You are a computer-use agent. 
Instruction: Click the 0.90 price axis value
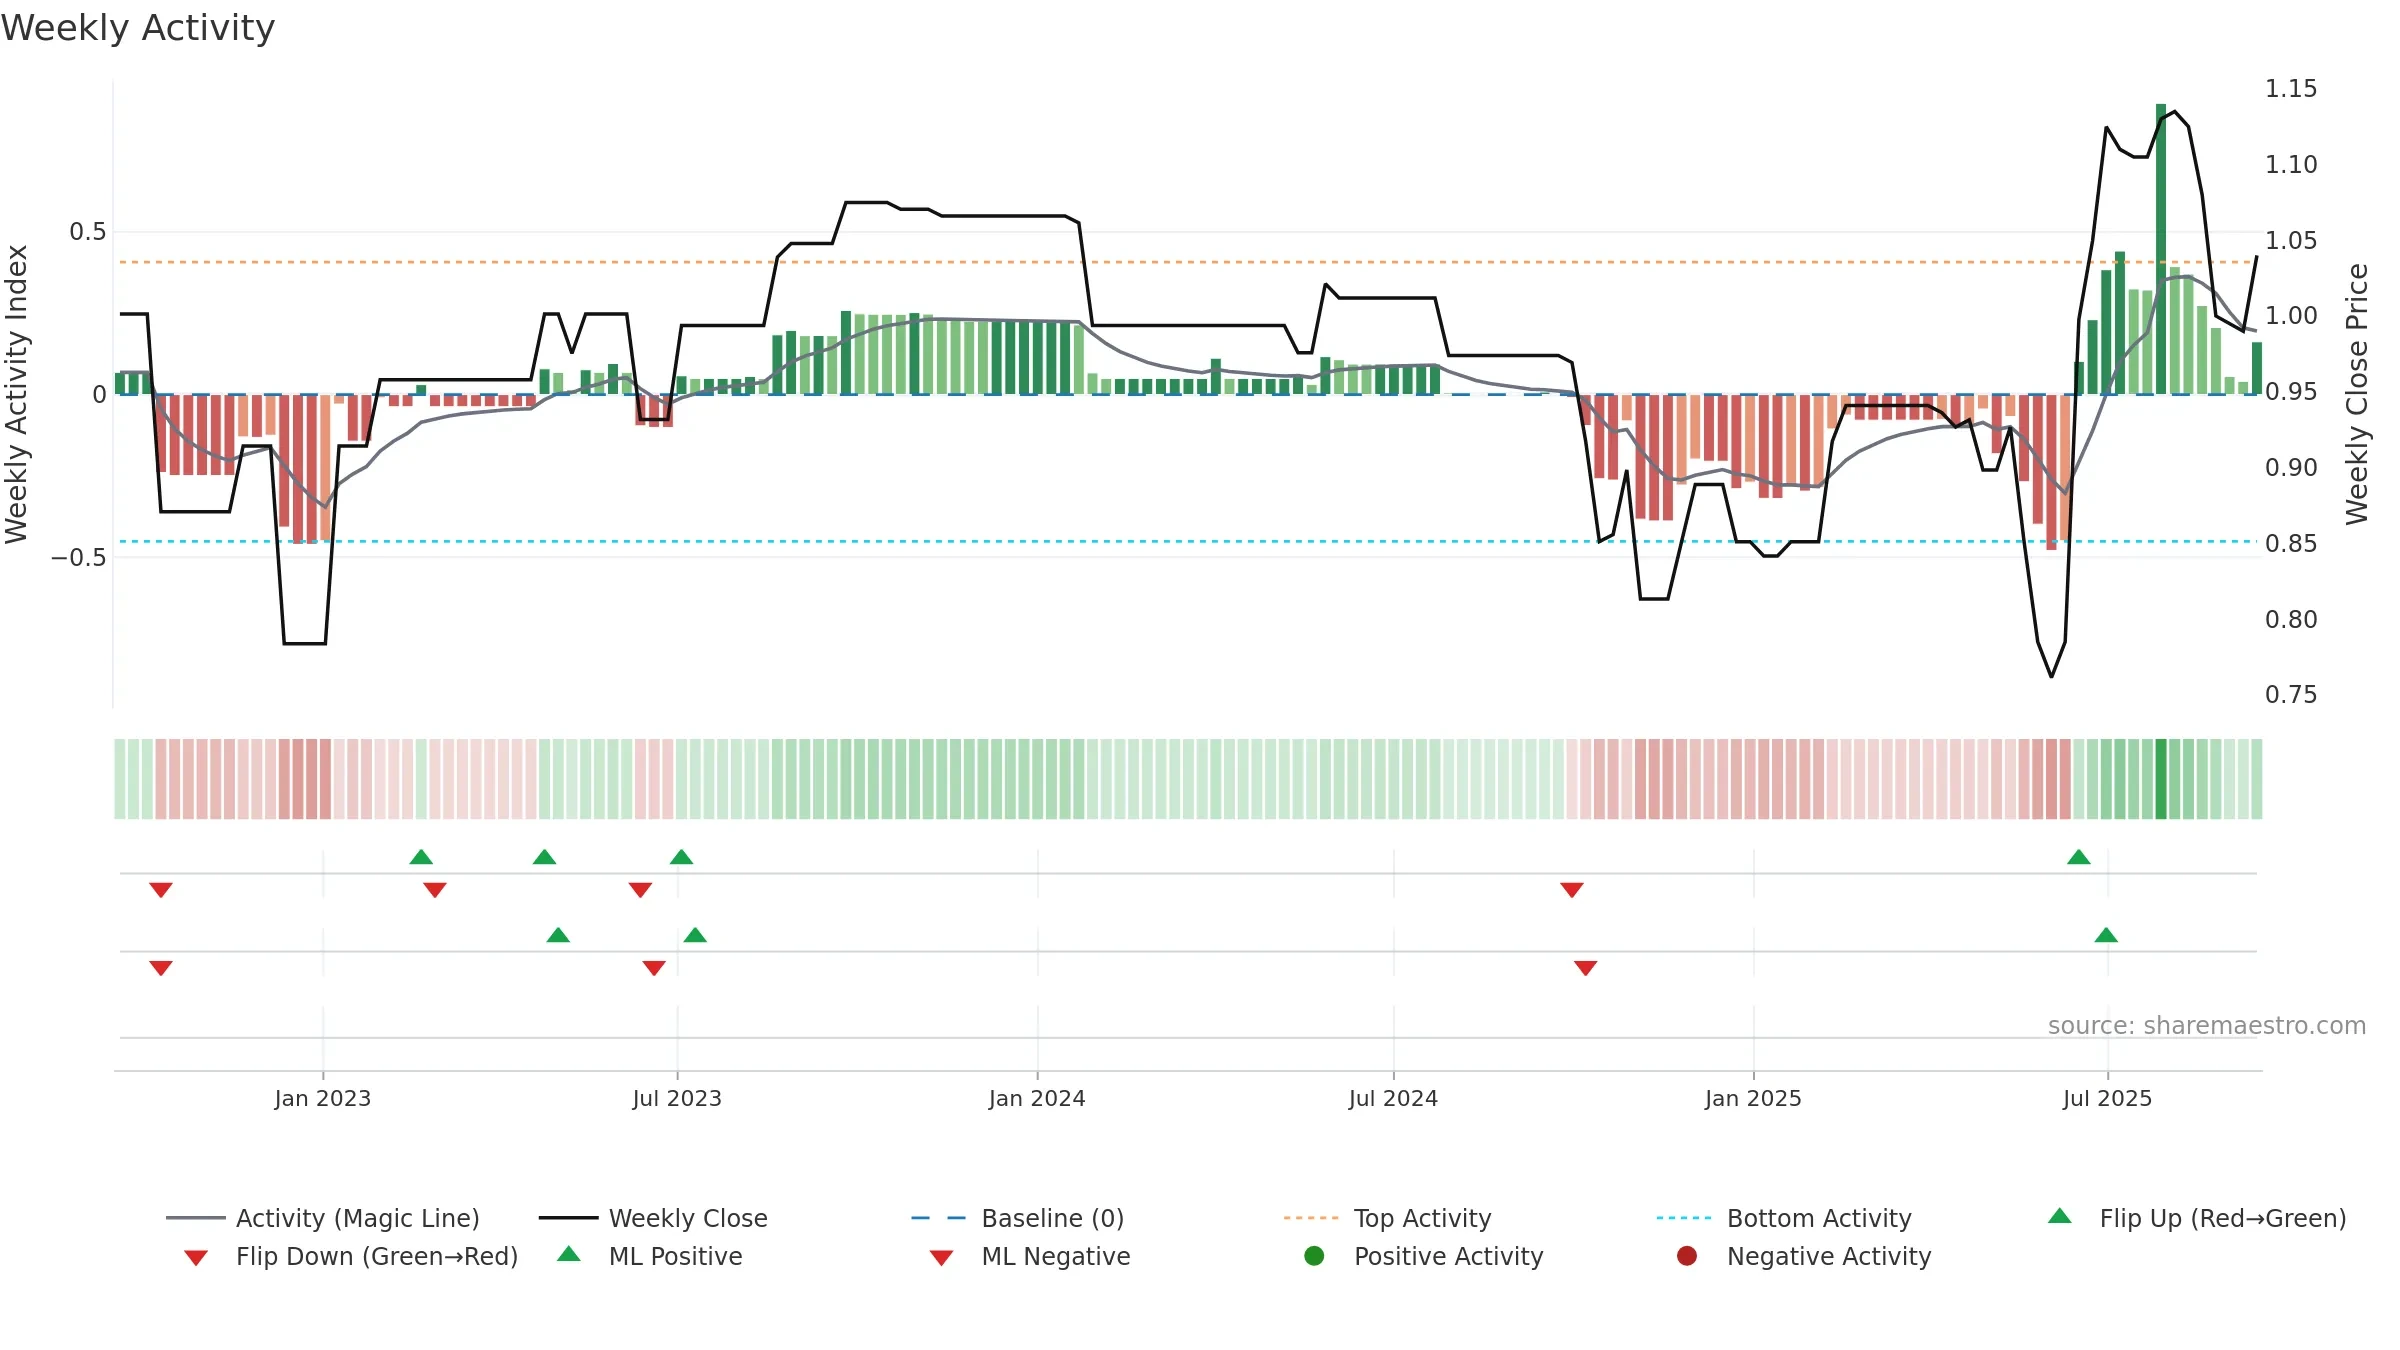pos(2291,467)
